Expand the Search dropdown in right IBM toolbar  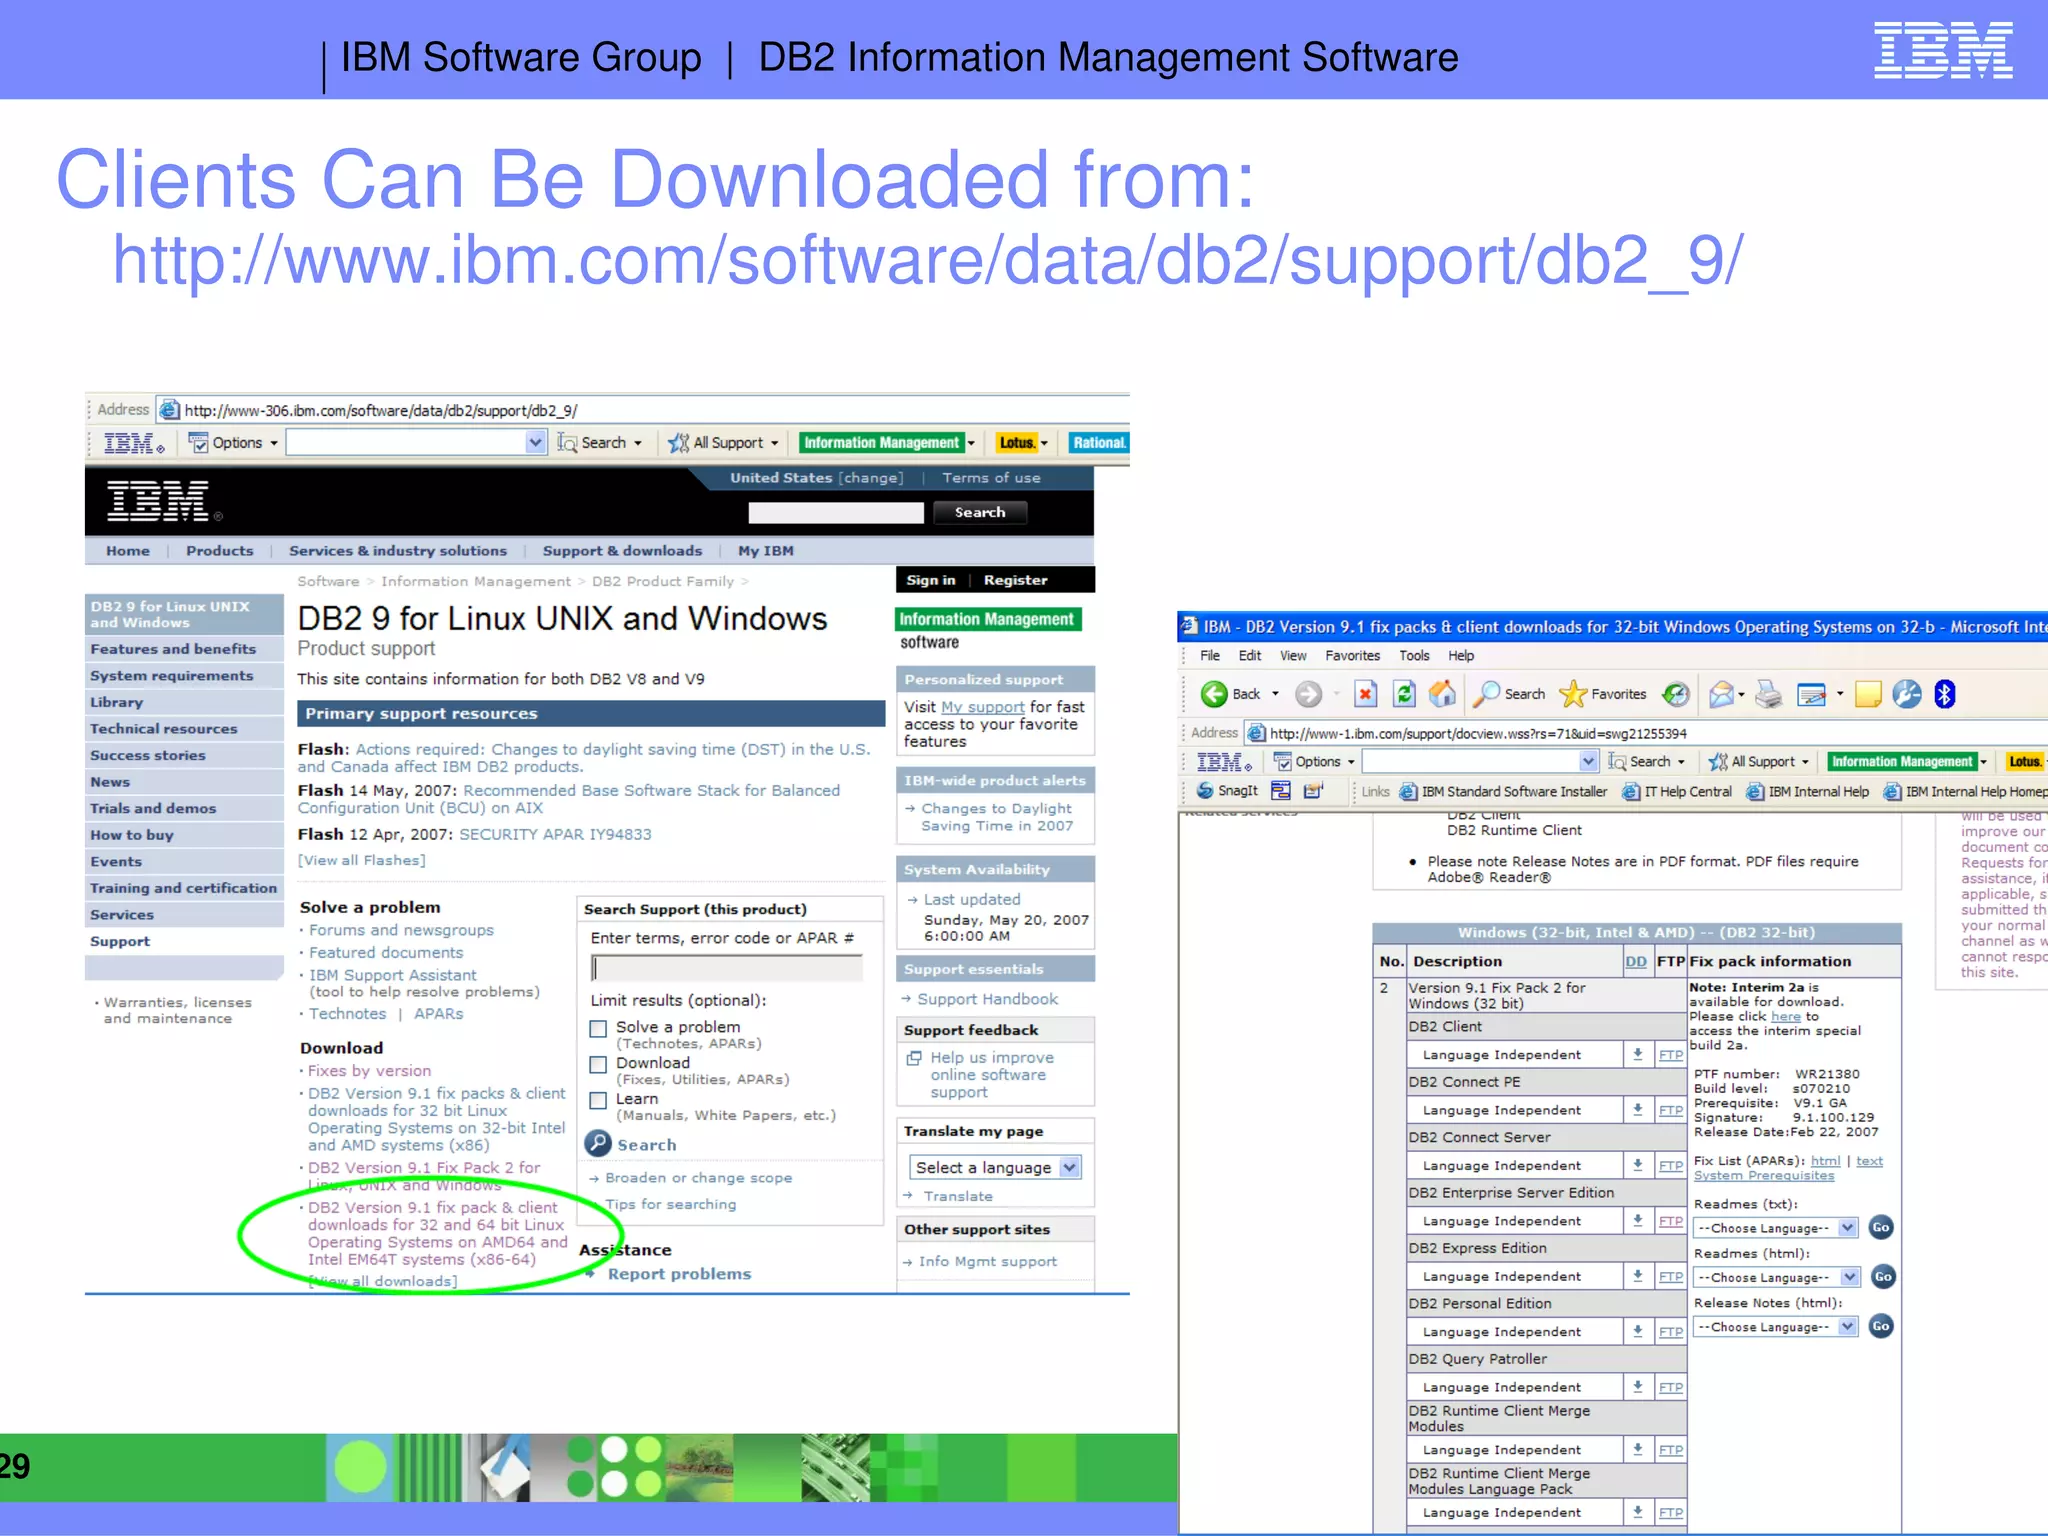pos(1681,762)
